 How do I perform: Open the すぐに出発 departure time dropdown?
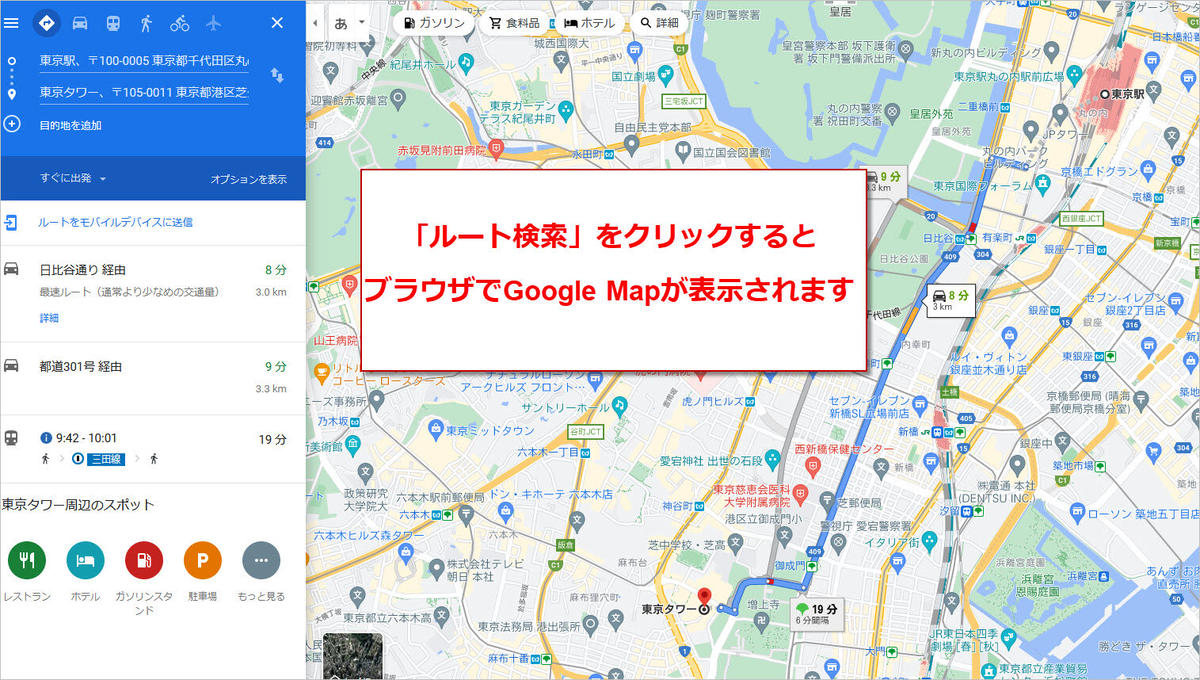73,178
